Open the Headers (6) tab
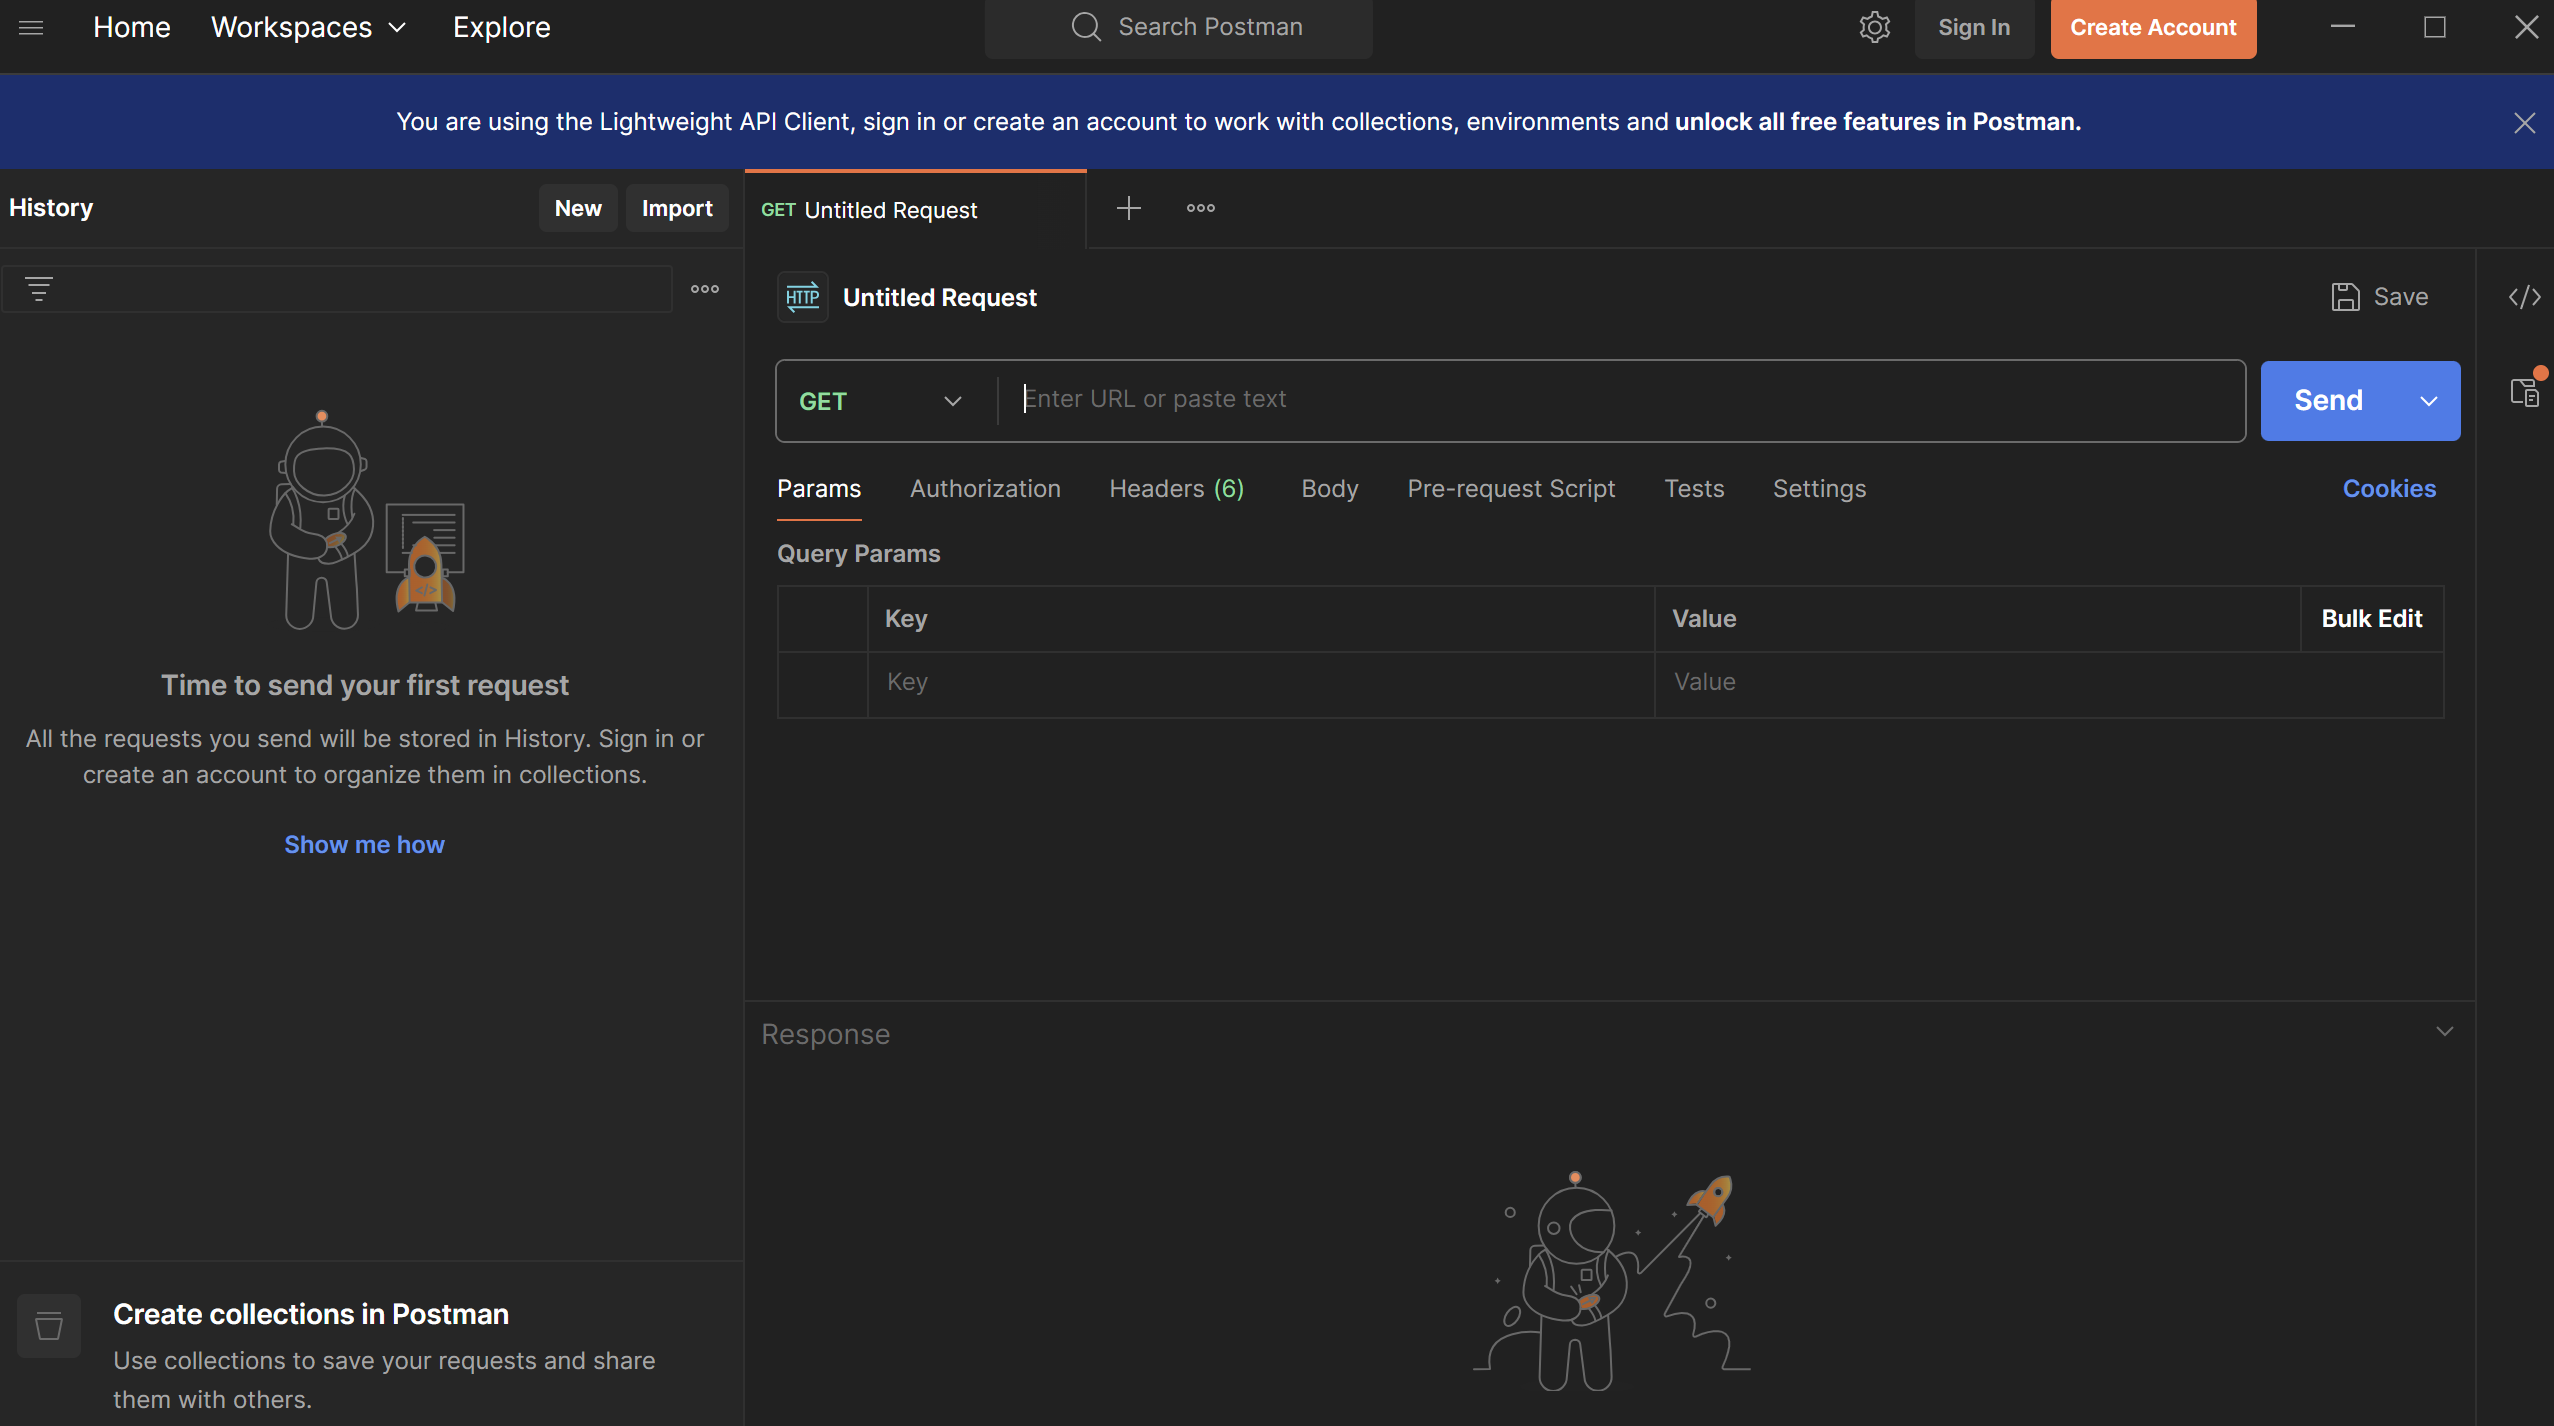The image size is (2554, 1426). click(x=1177, y=489)
